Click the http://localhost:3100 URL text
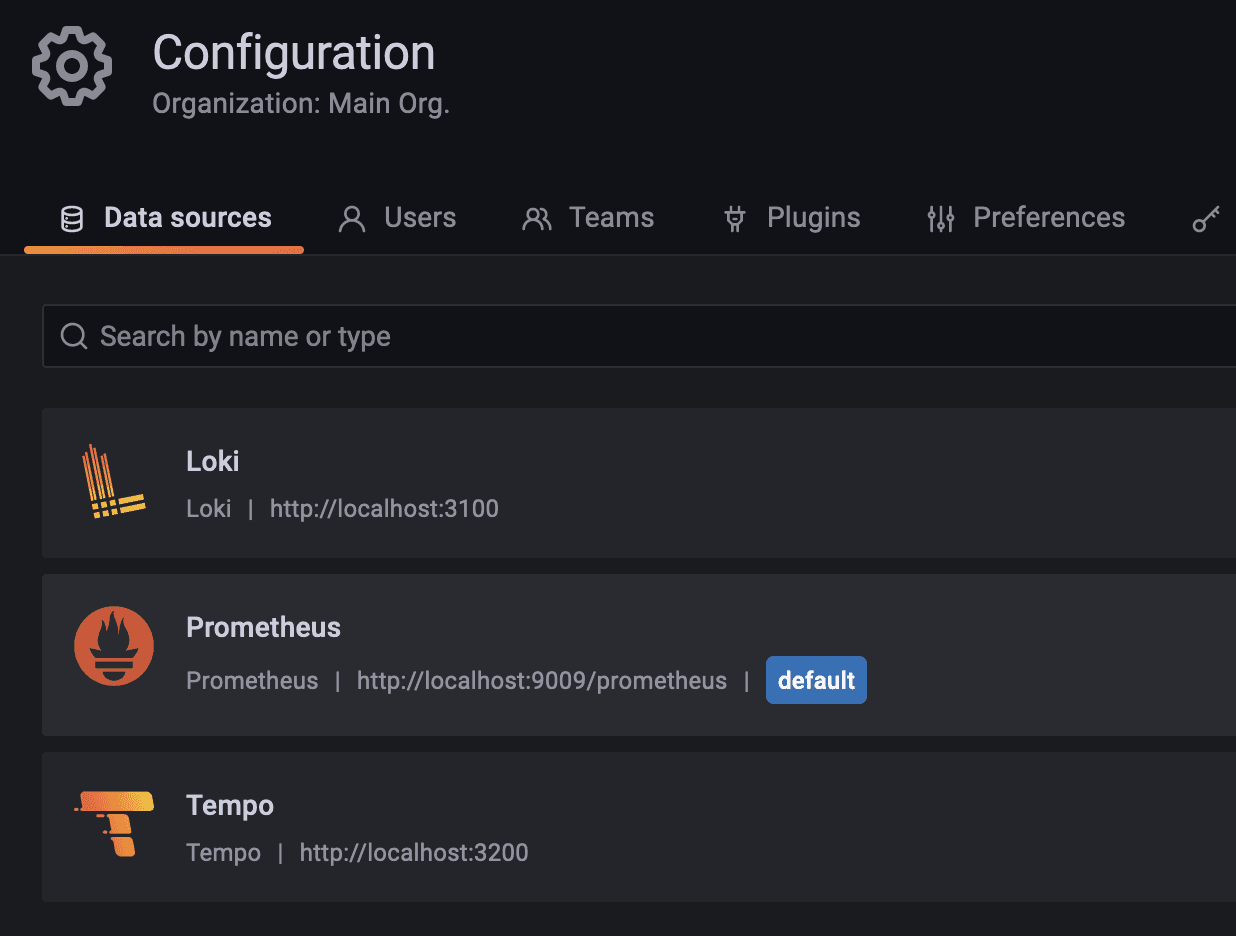The width and height of the screenshot is (1236, 936). coord(384,509)
